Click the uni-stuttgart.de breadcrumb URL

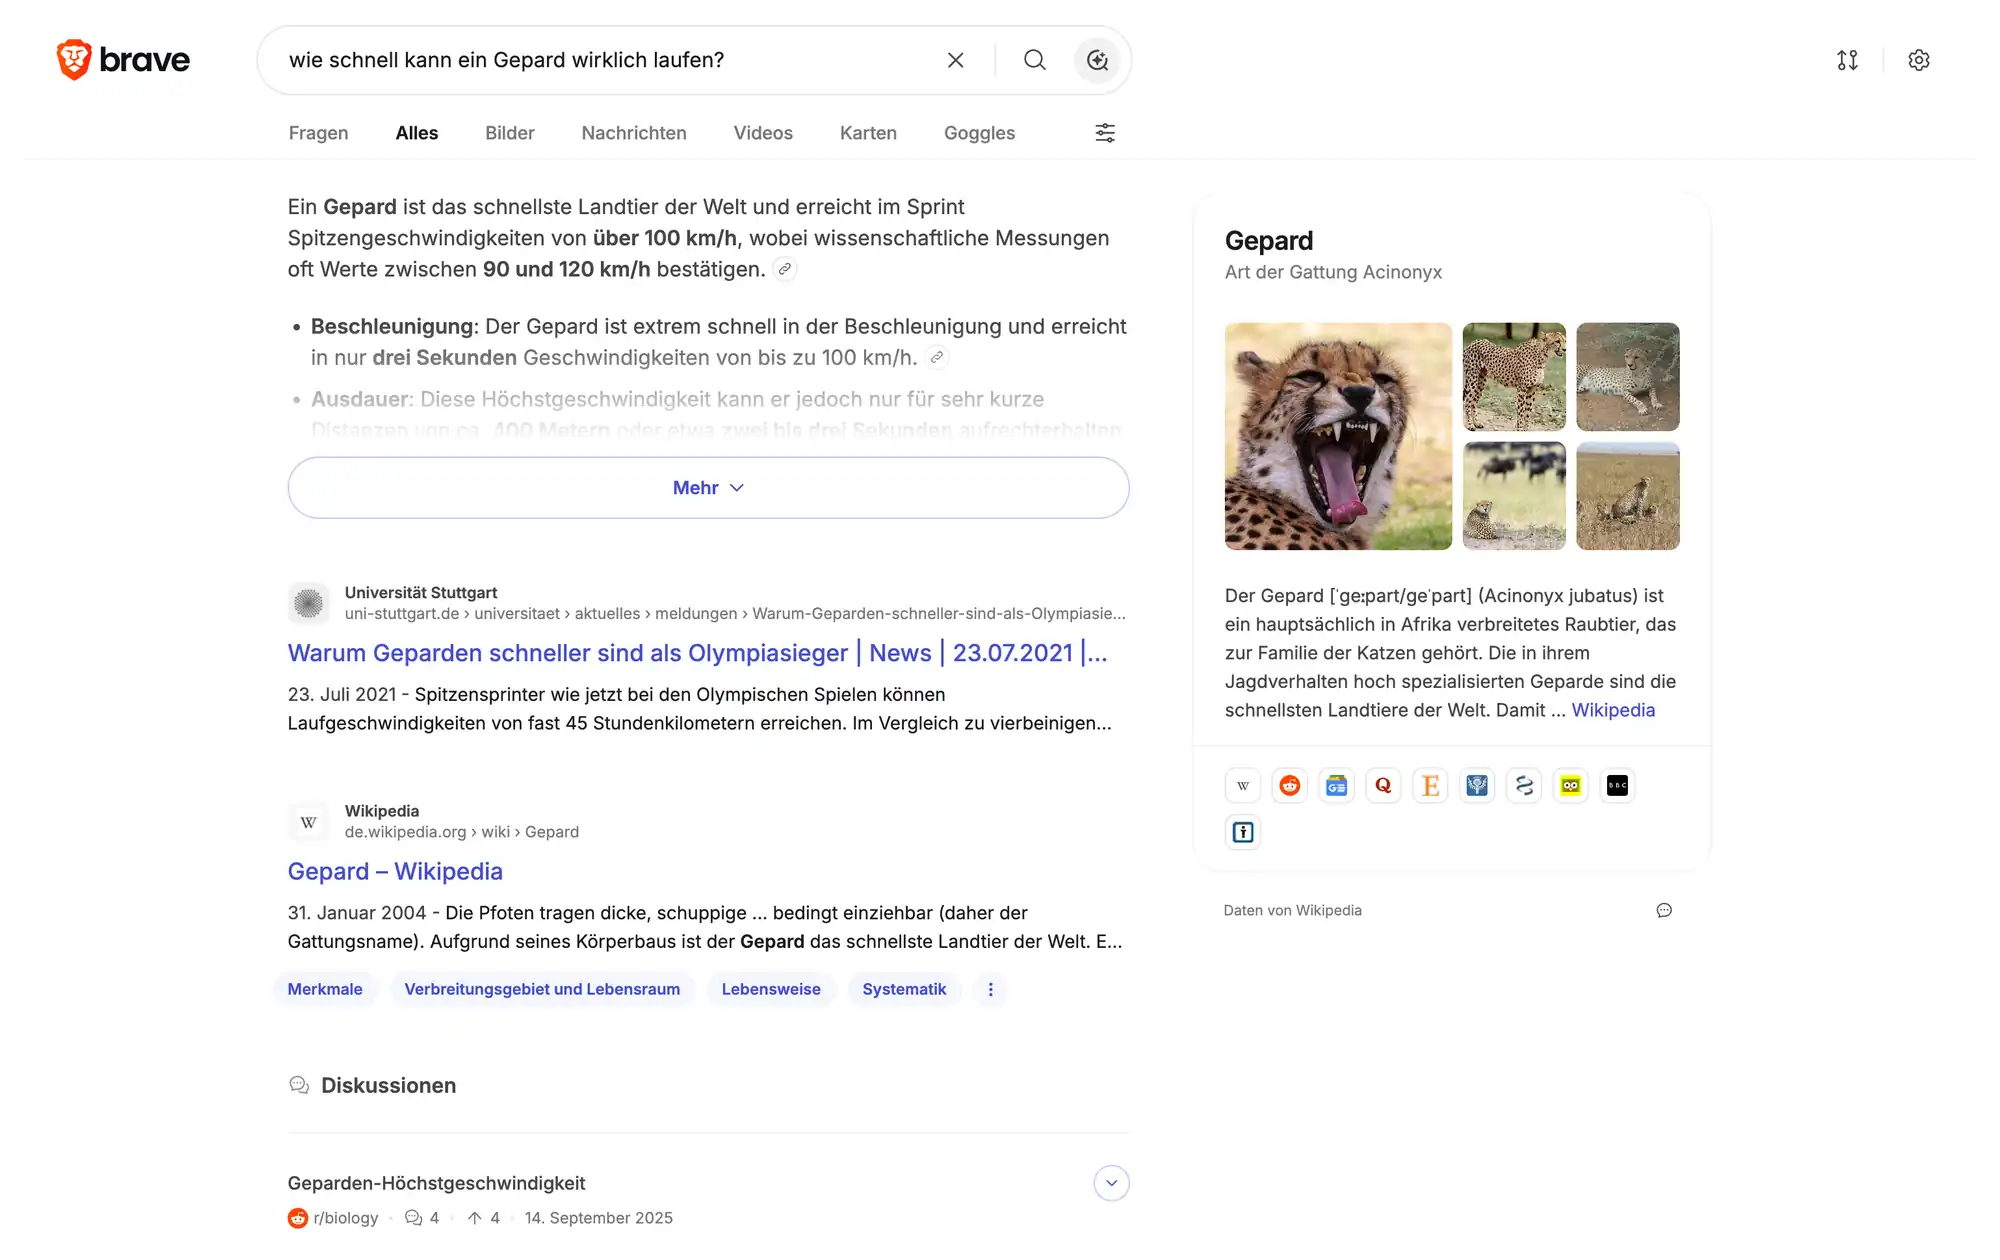735,613
